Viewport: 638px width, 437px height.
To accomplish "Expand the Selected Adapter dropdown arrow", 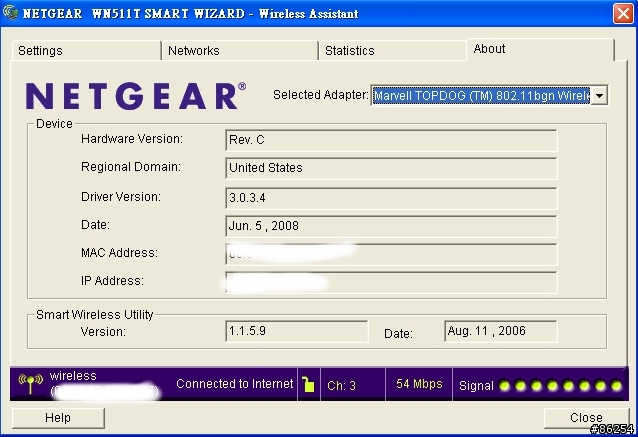I will 599,96.
